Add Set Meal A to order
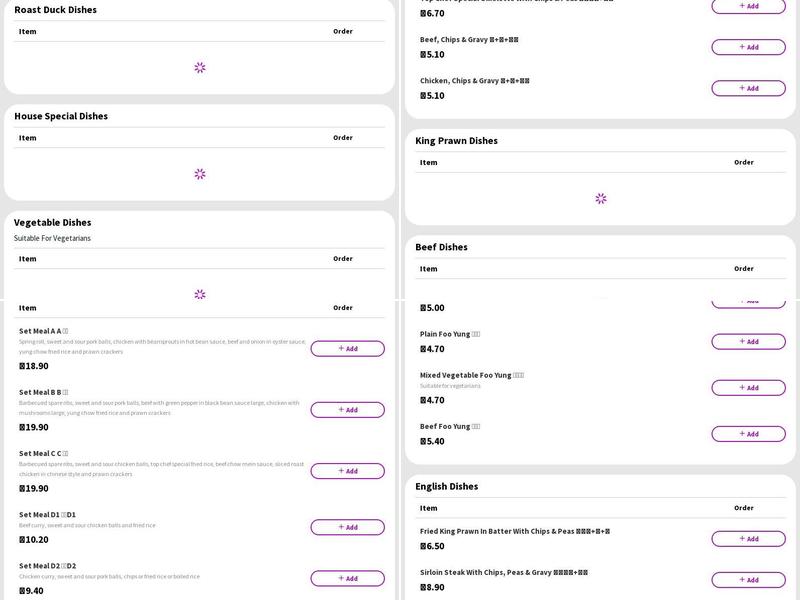This screenshot has height=600, width=800. (347, 349)
